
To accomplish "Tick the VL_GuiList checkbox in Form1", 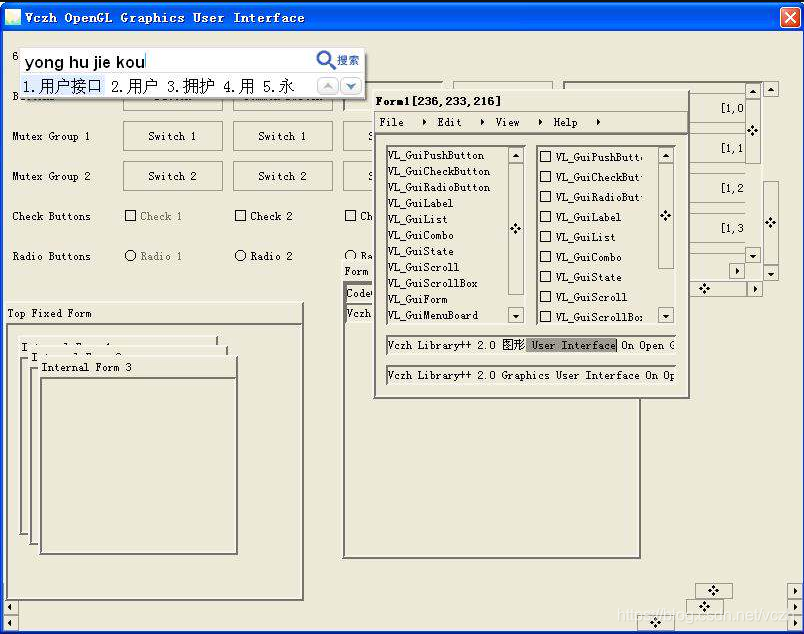I will pos(546,236).
